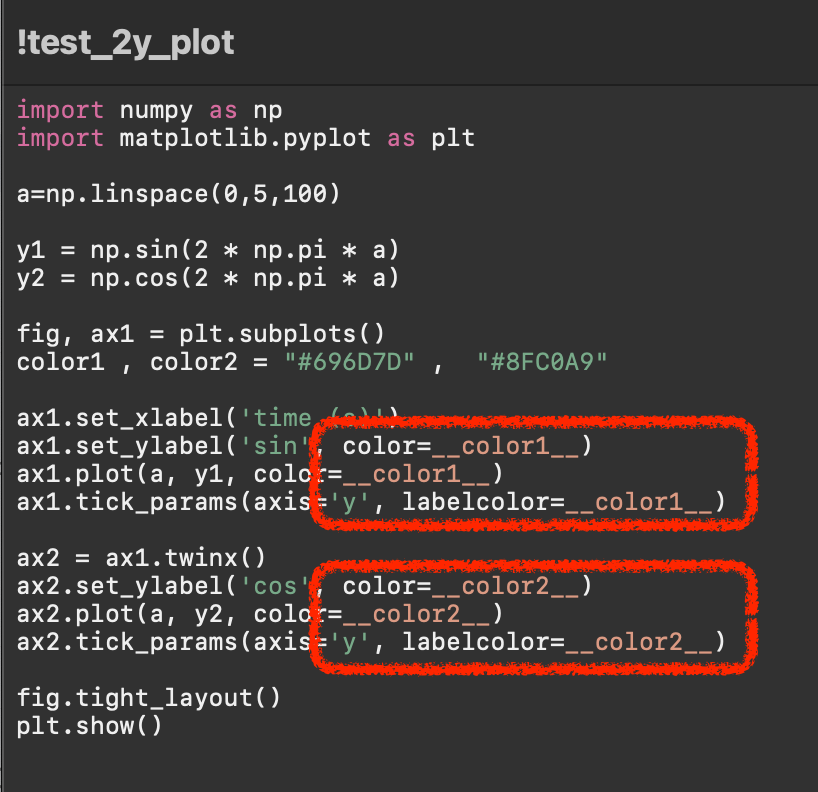This screenshot has width=818, height=792.
Task: Click the plt.subplots() call
Action: (x=282, y=334)
